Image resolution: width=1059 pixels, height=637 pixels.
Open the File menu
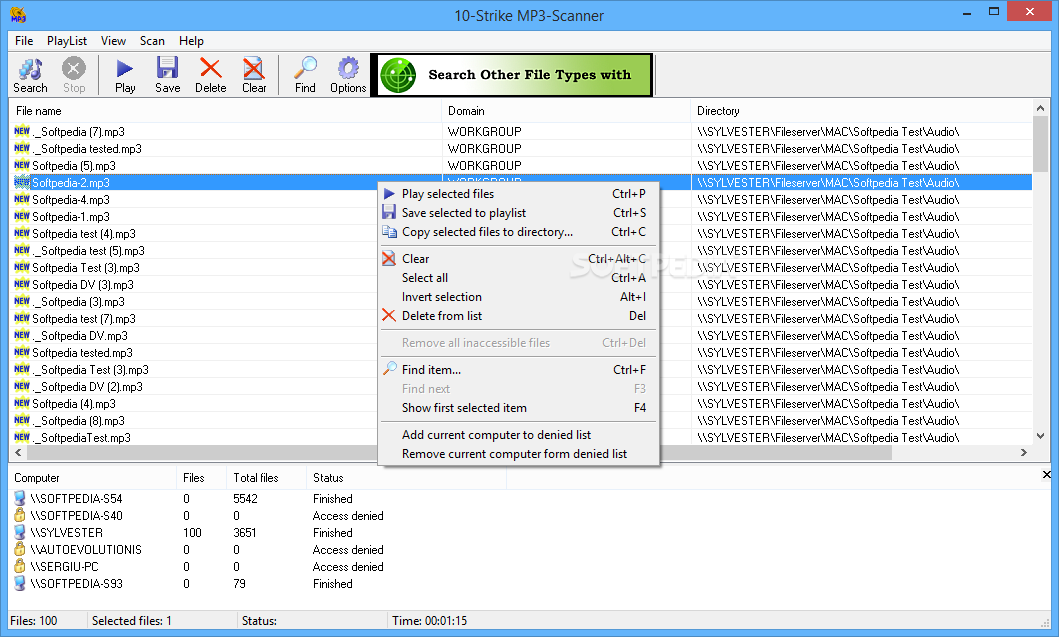click(24, 41)
